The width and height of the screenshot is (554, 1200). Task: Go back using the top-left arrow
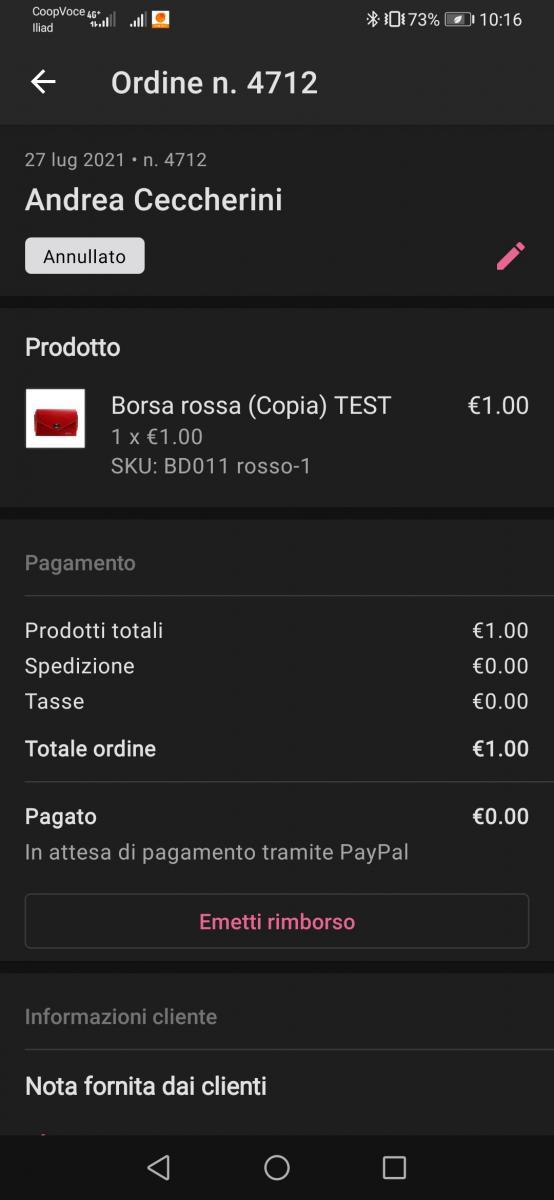tap(43, 82)
